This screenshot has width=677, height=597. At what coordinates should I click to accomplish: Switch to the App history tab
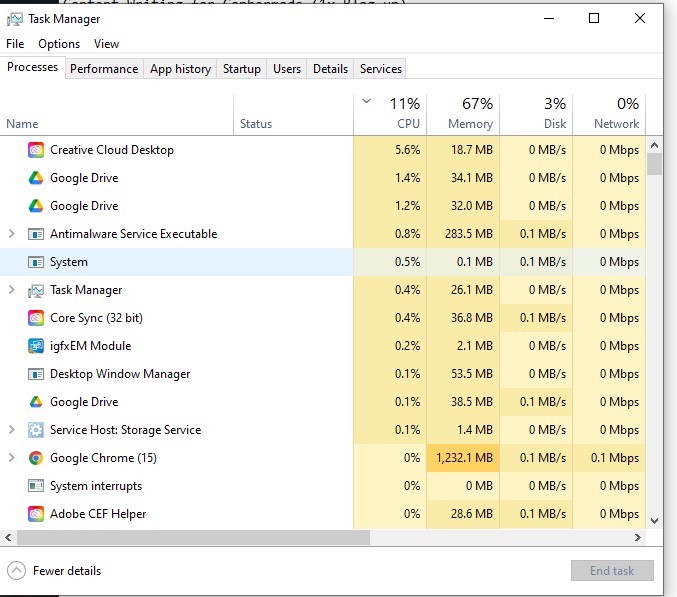tap(180, 69)
